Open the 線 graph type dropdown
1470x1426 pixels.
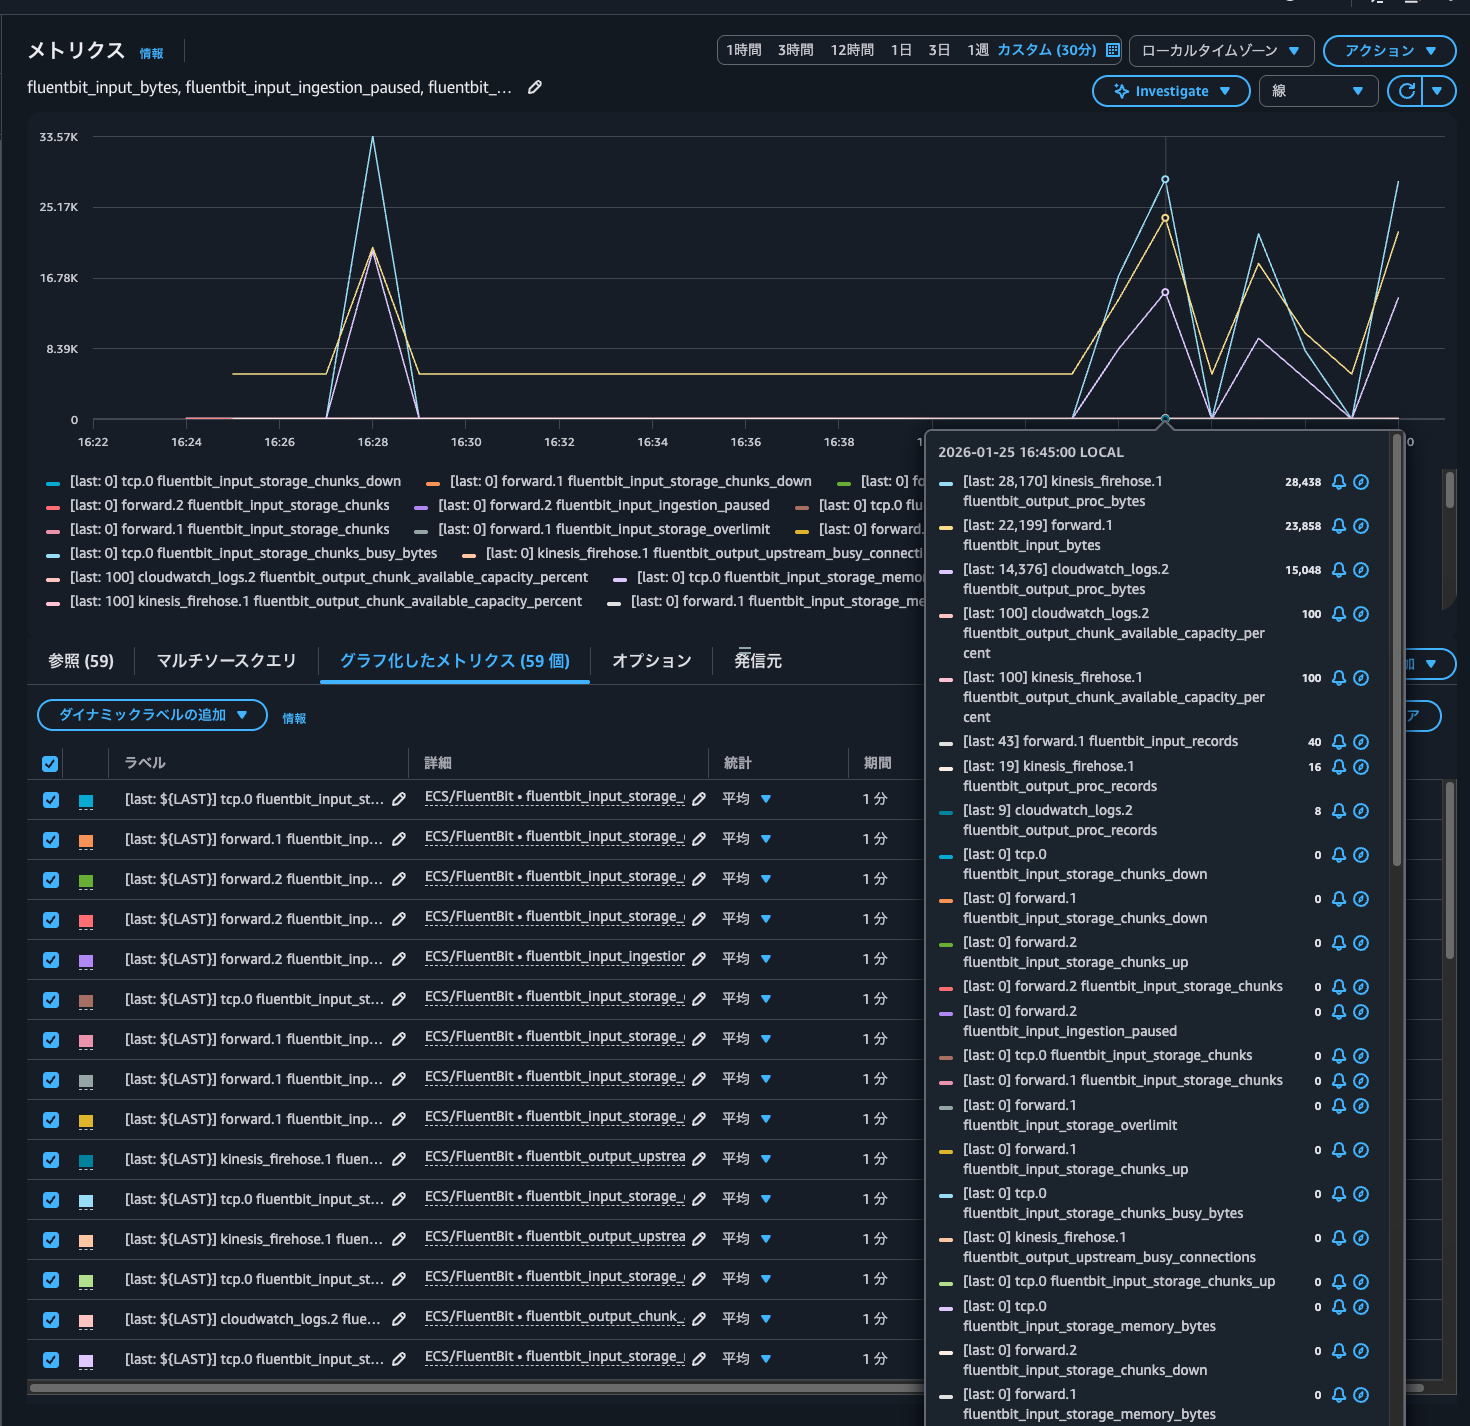click(1317, 91)
